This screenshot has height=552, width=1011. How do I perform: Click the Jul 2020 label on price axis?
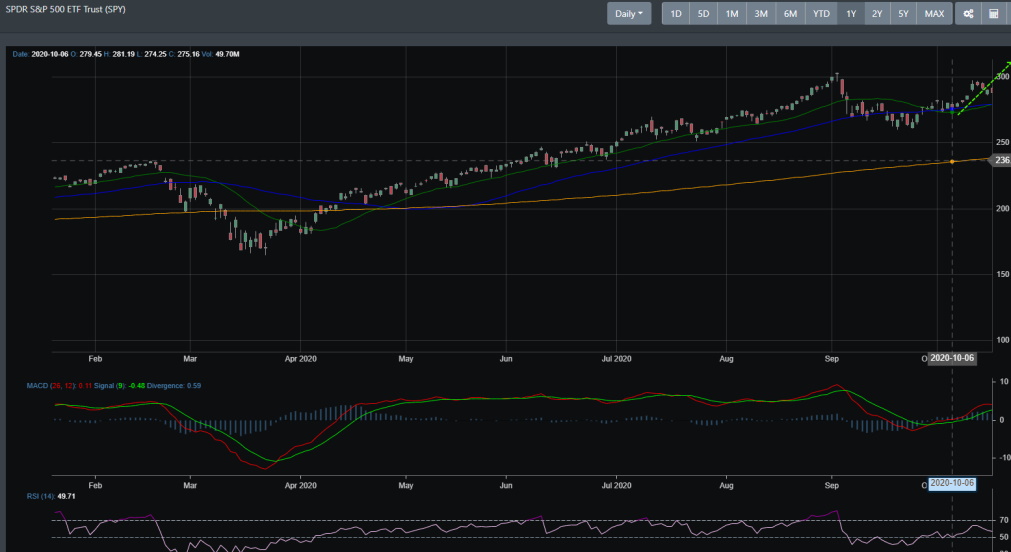(x=616, y=359)
